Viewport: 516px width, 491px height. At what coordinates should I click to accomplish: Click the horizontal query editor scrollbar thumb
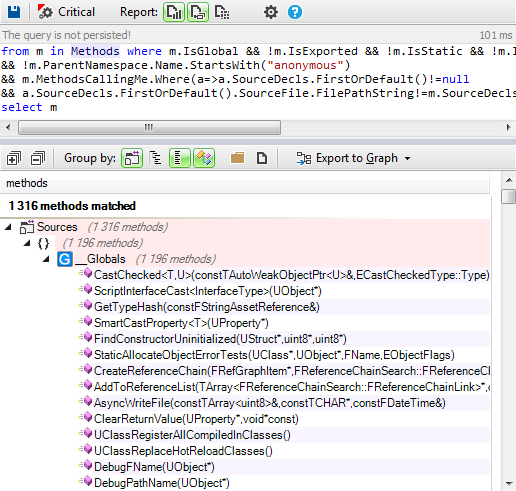(x=149, y=127)
